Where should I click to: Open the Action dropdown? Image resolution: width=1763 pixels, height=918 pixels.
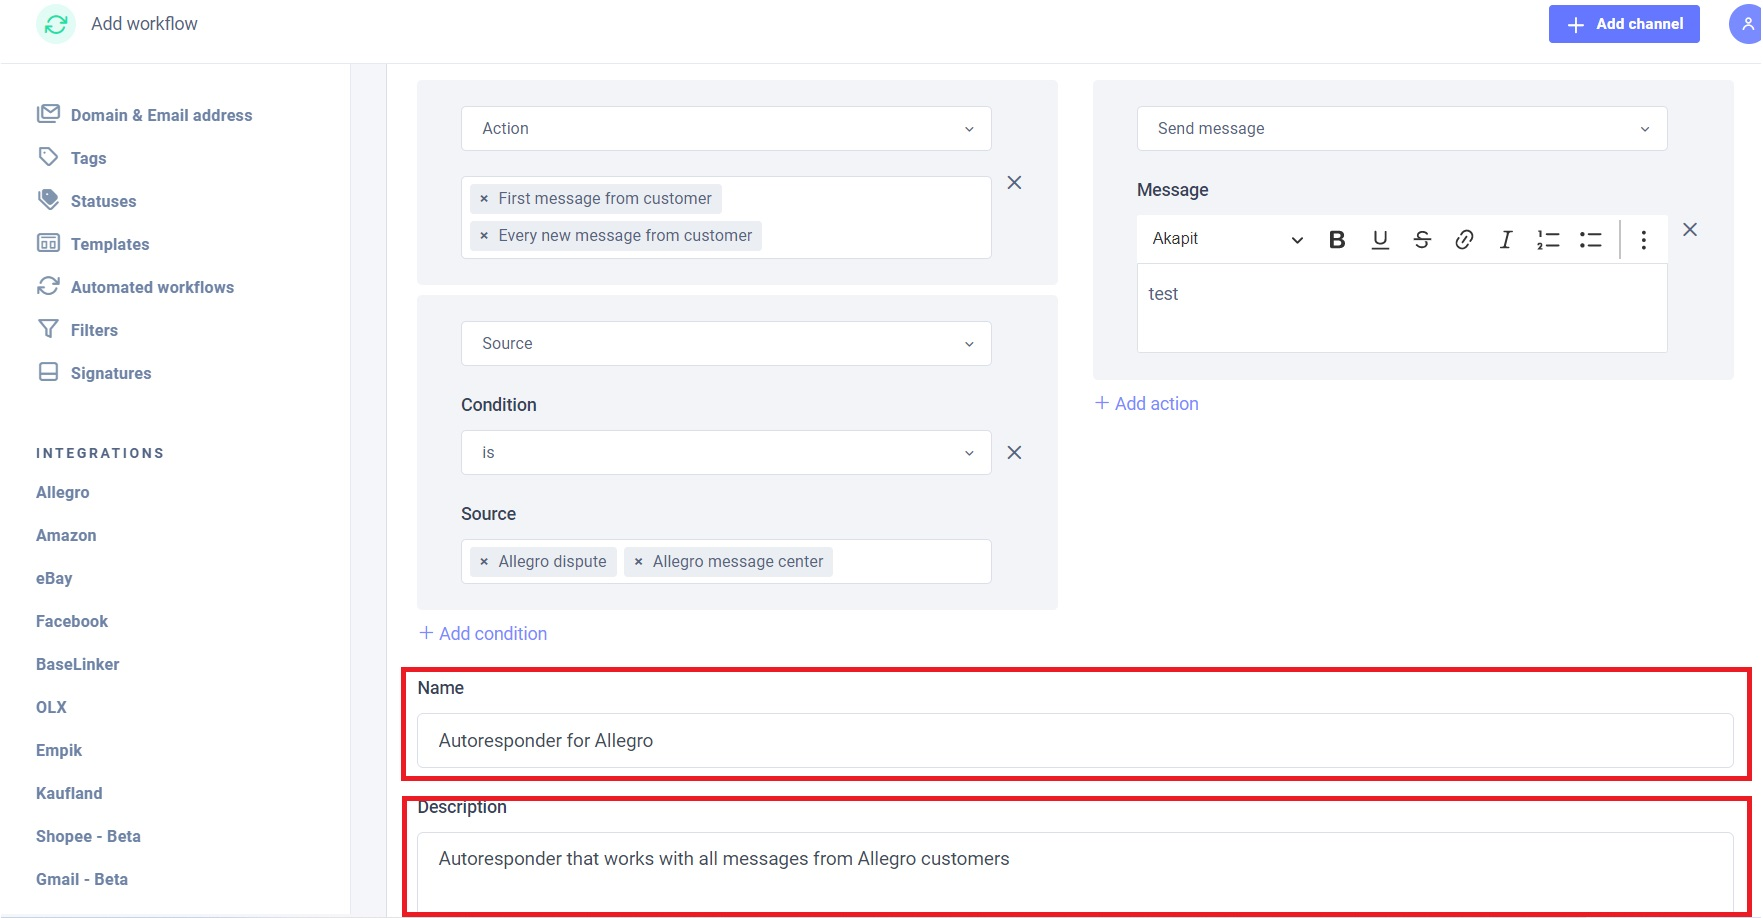coord(726,129)
